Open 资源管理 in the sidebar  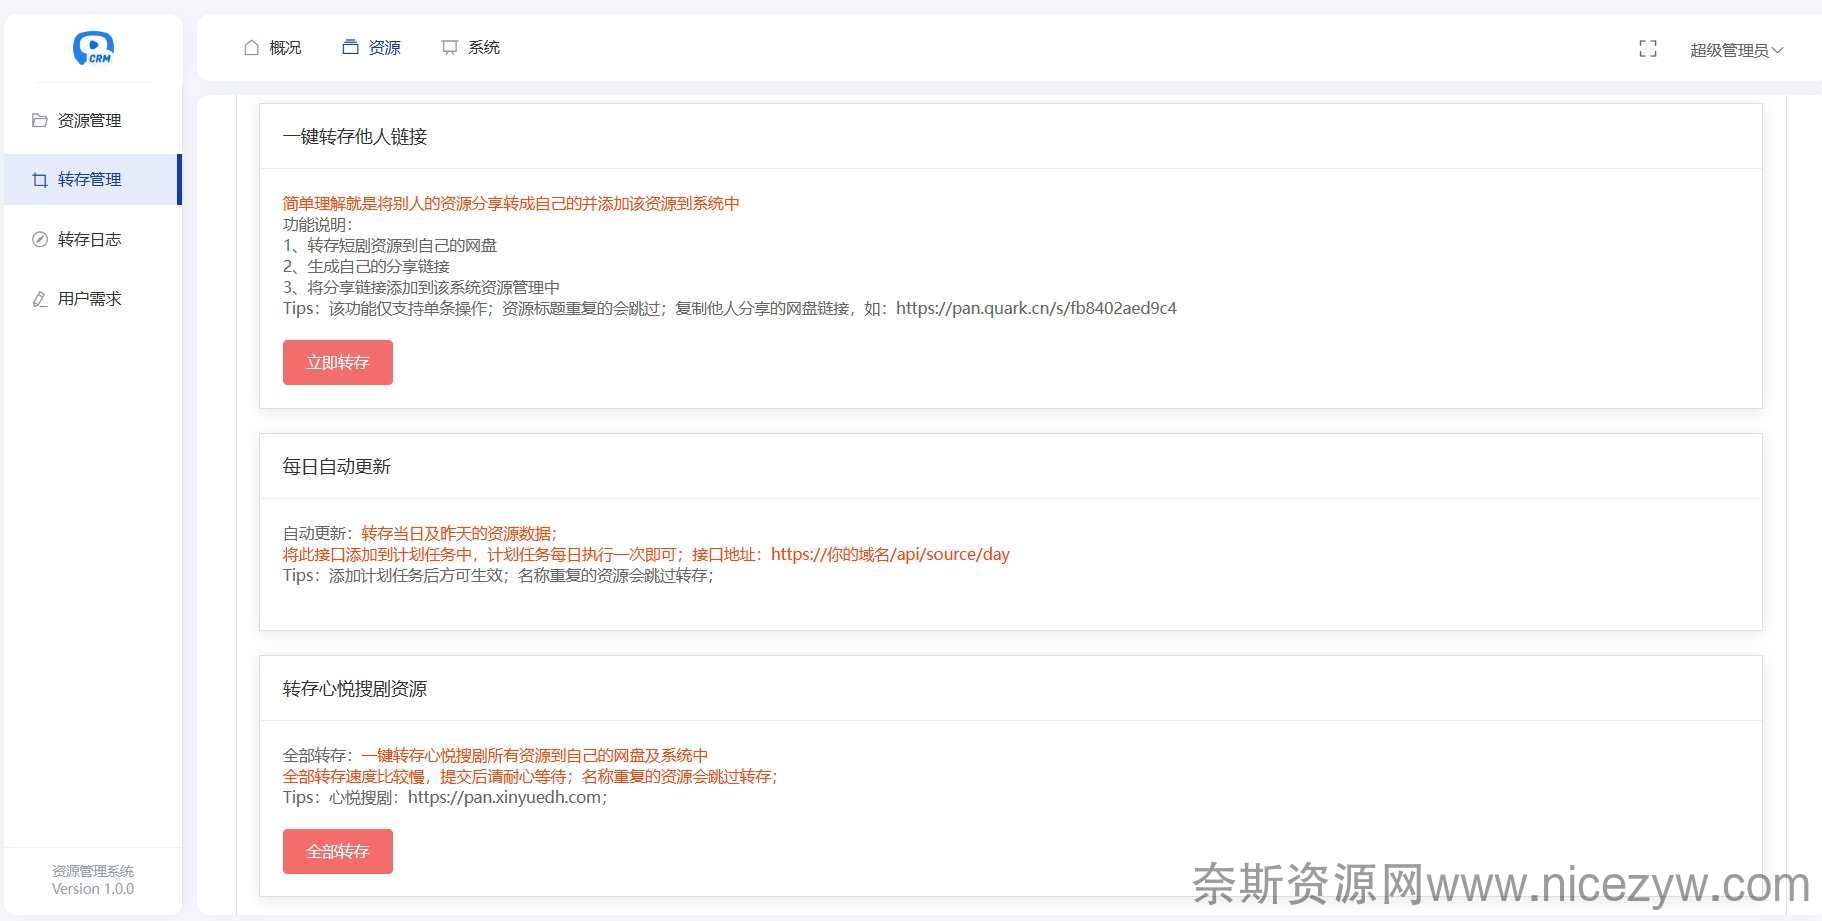coord(89,120)
